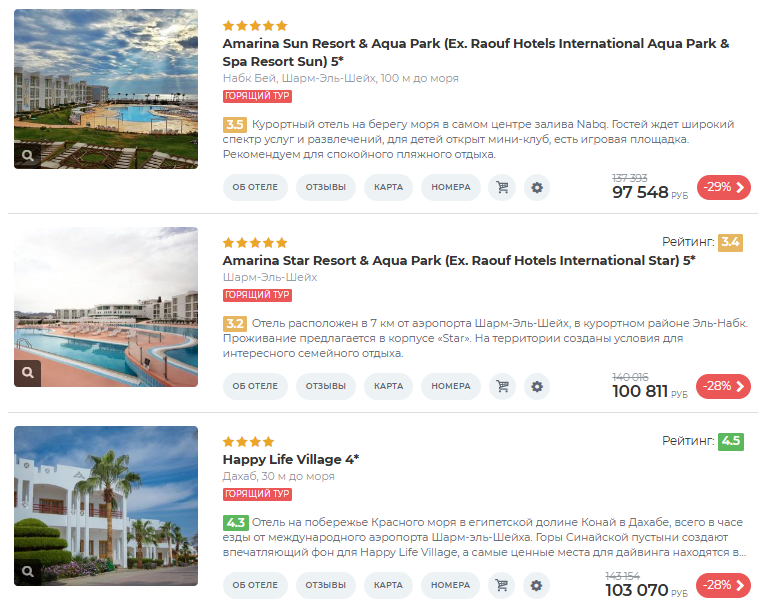Open the -28% offer for Amarina Star
Viewport: 770px width, 609px height.
click(723, 386)
